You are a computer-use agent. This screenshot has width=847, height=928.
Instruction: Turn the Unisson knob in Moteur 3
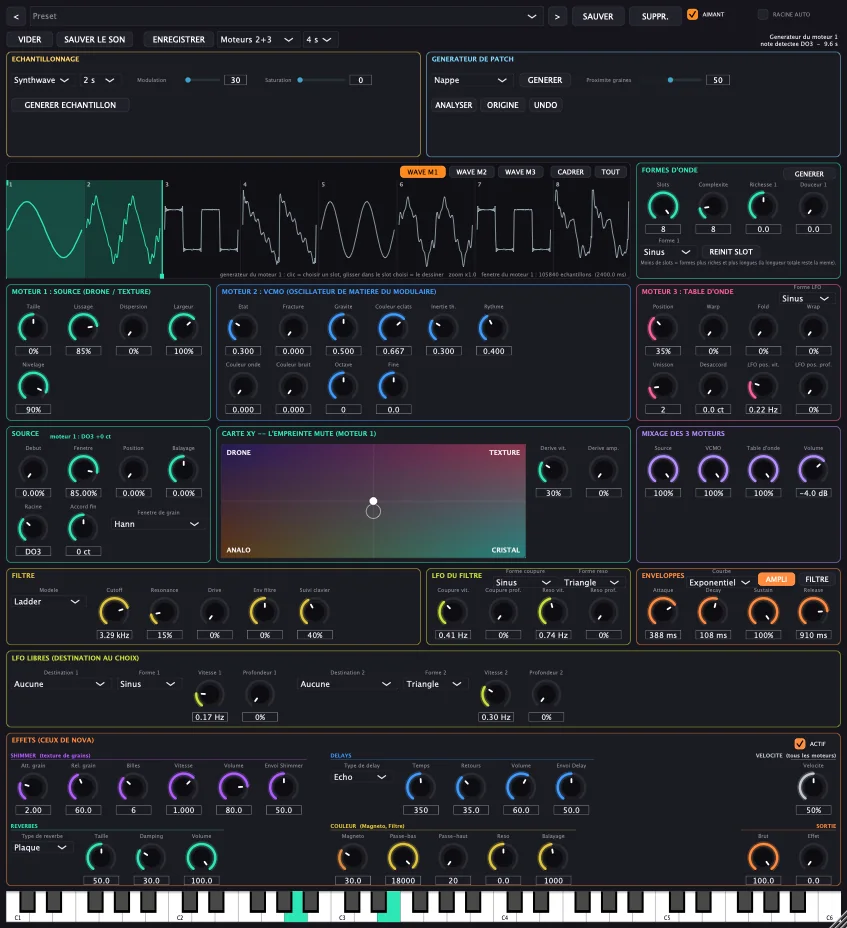click(x=663, y=386)
